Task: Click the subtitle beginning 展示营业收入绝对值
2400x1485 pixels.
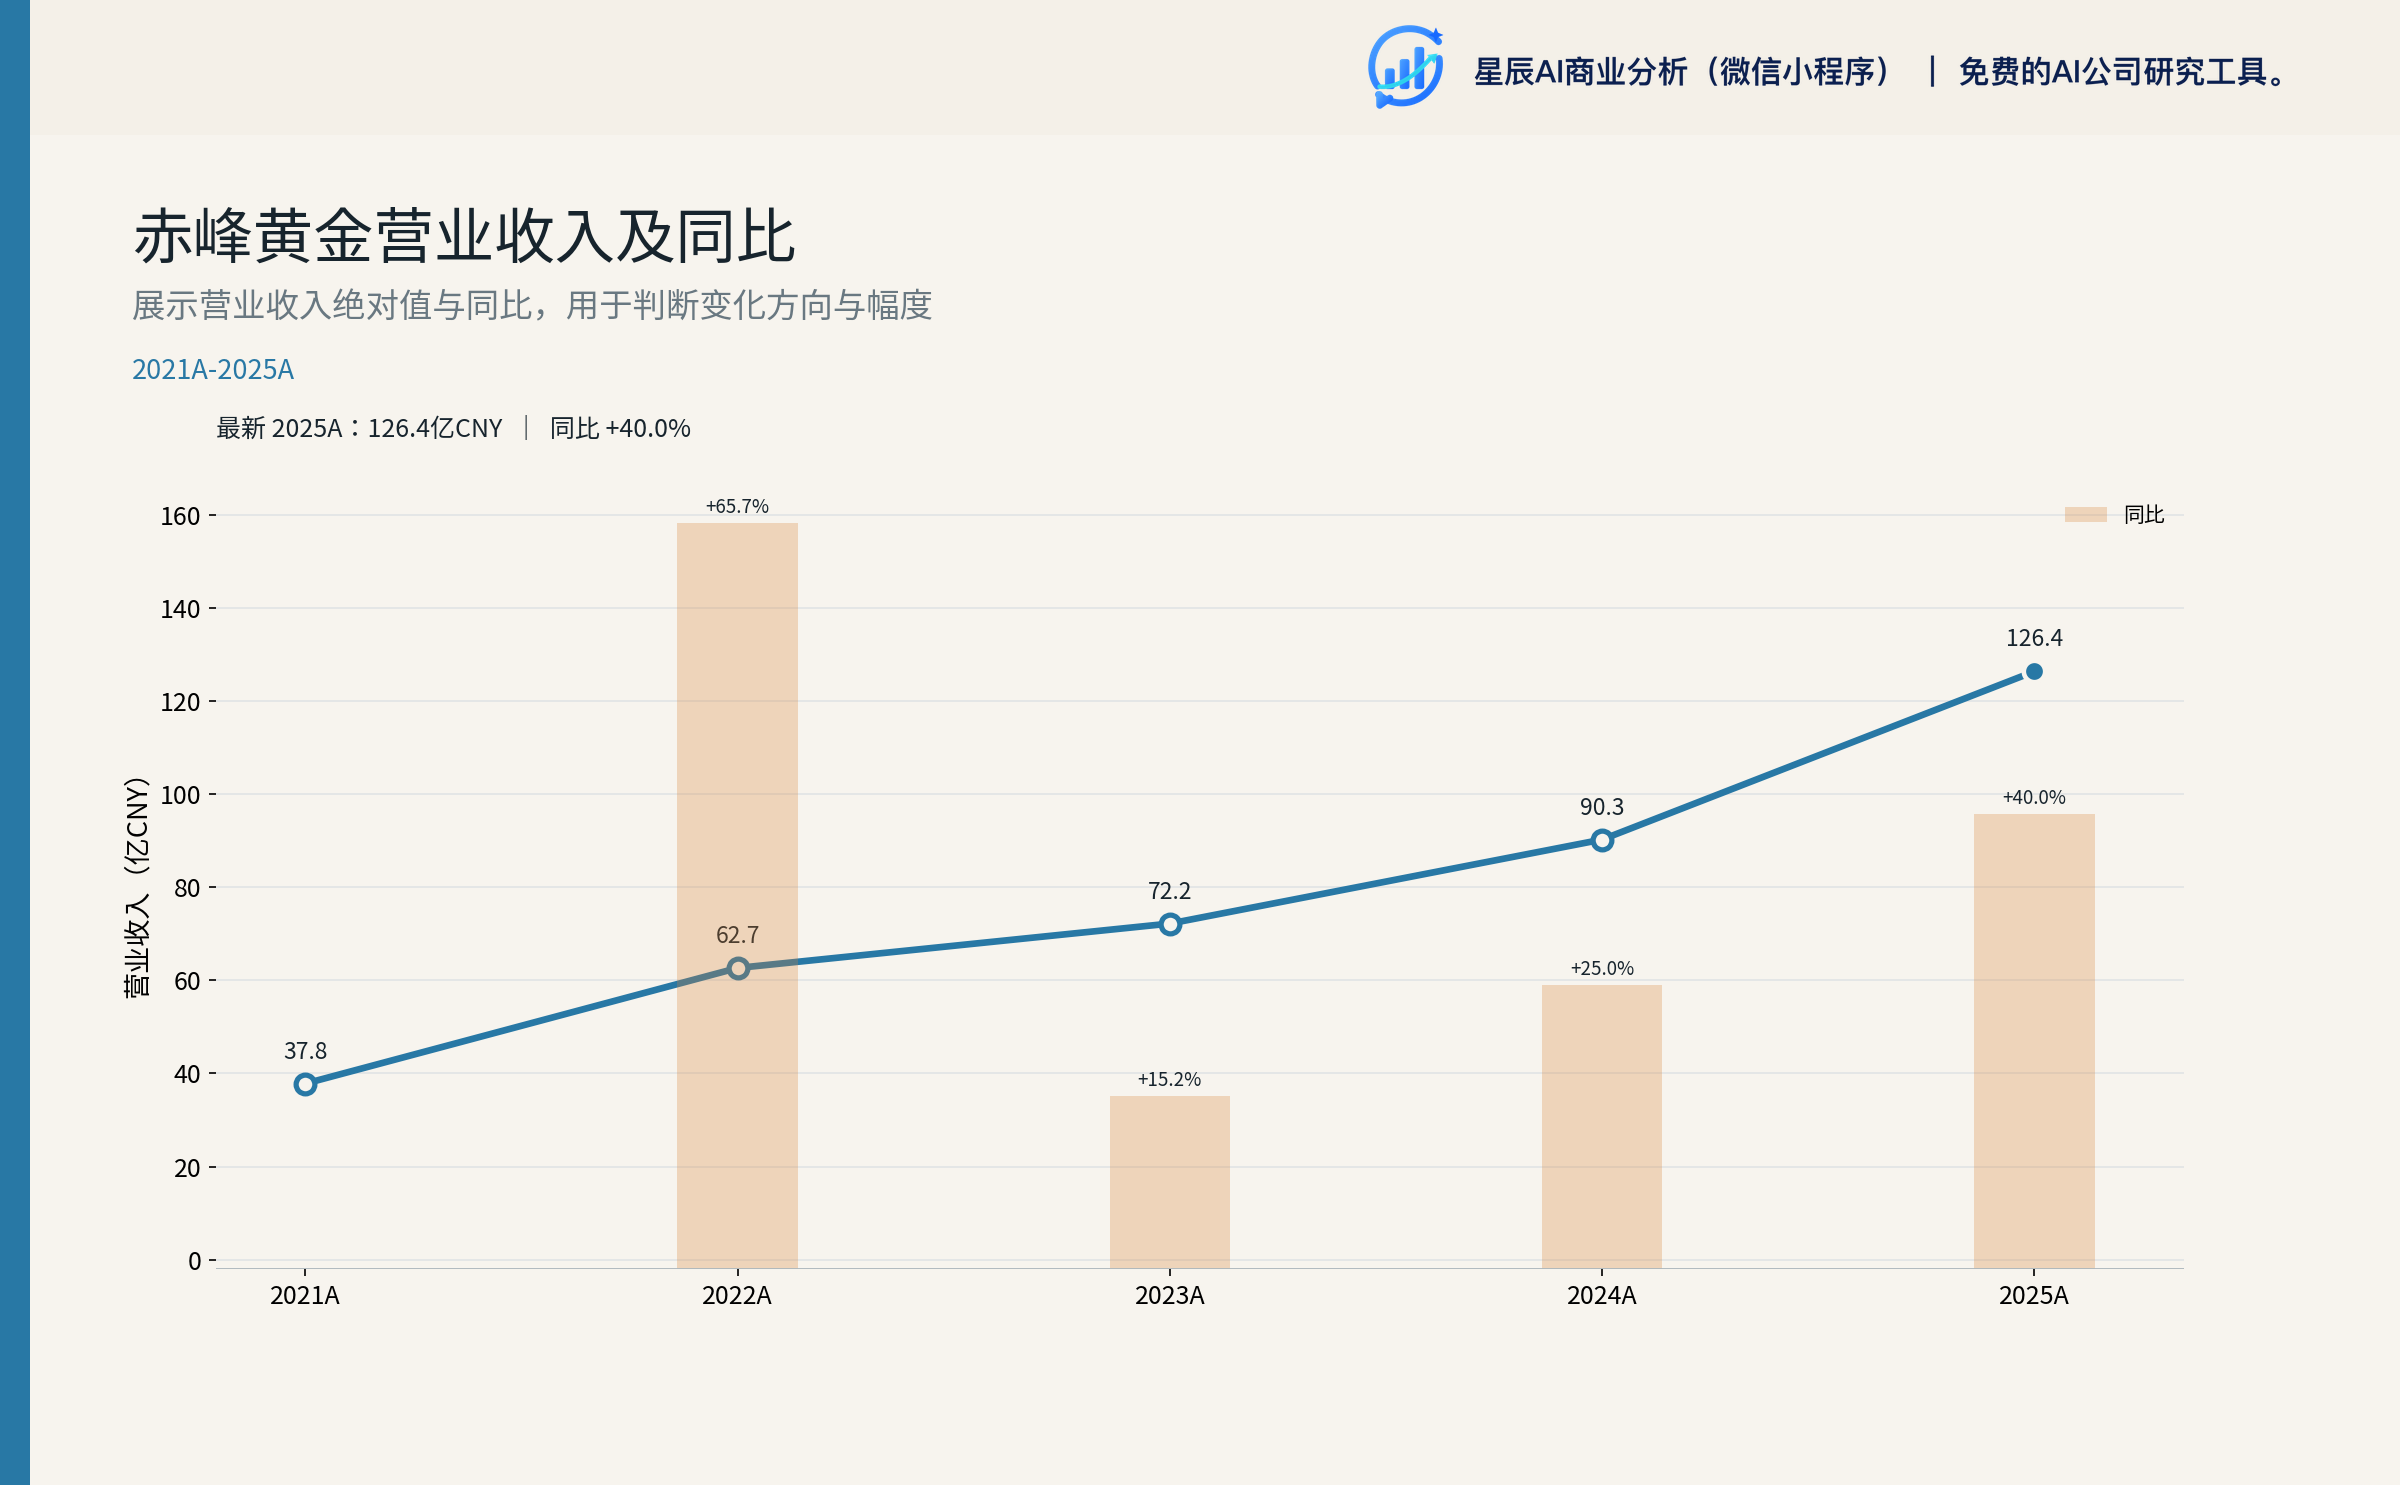Action: (x=532, y=305)
